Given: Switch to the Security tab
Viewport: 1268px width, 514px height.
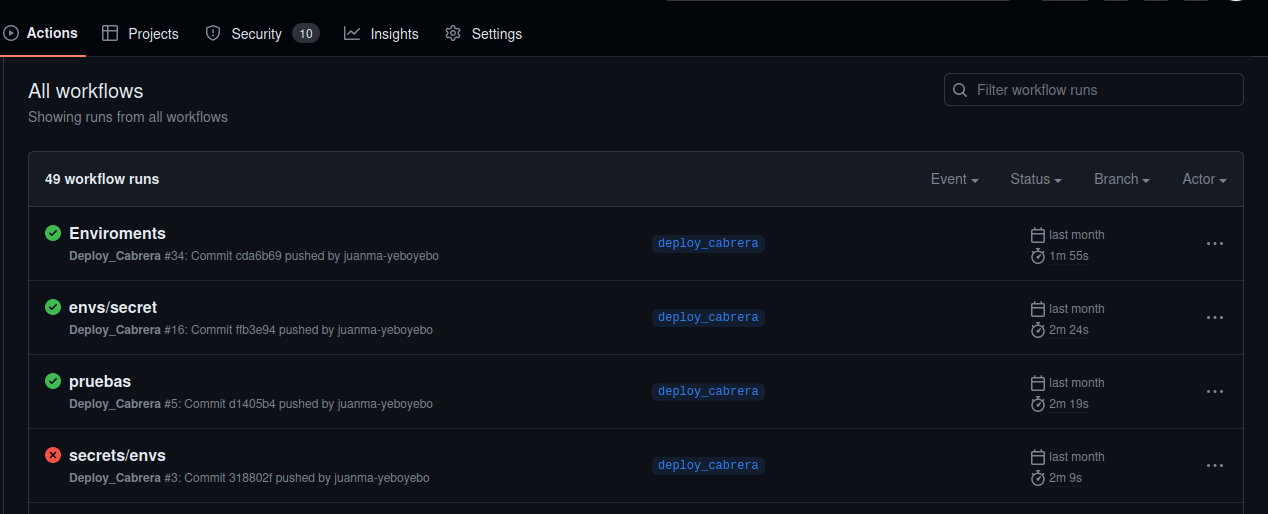Looking at the screenshot, I should tap(262, 33).
